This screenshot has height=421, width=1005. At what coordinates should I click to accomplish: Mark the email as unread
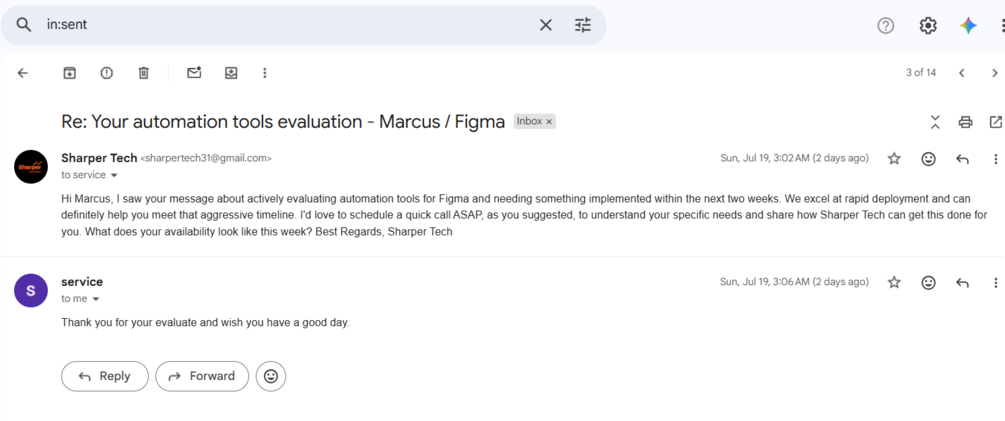pyautogui.click(x=194, y=72)
